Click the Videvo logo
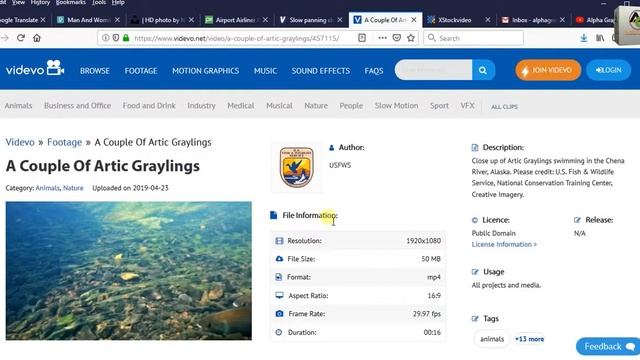Image resolution: width=640 pixels, height=360 pixels. click(x=35, y=69)
